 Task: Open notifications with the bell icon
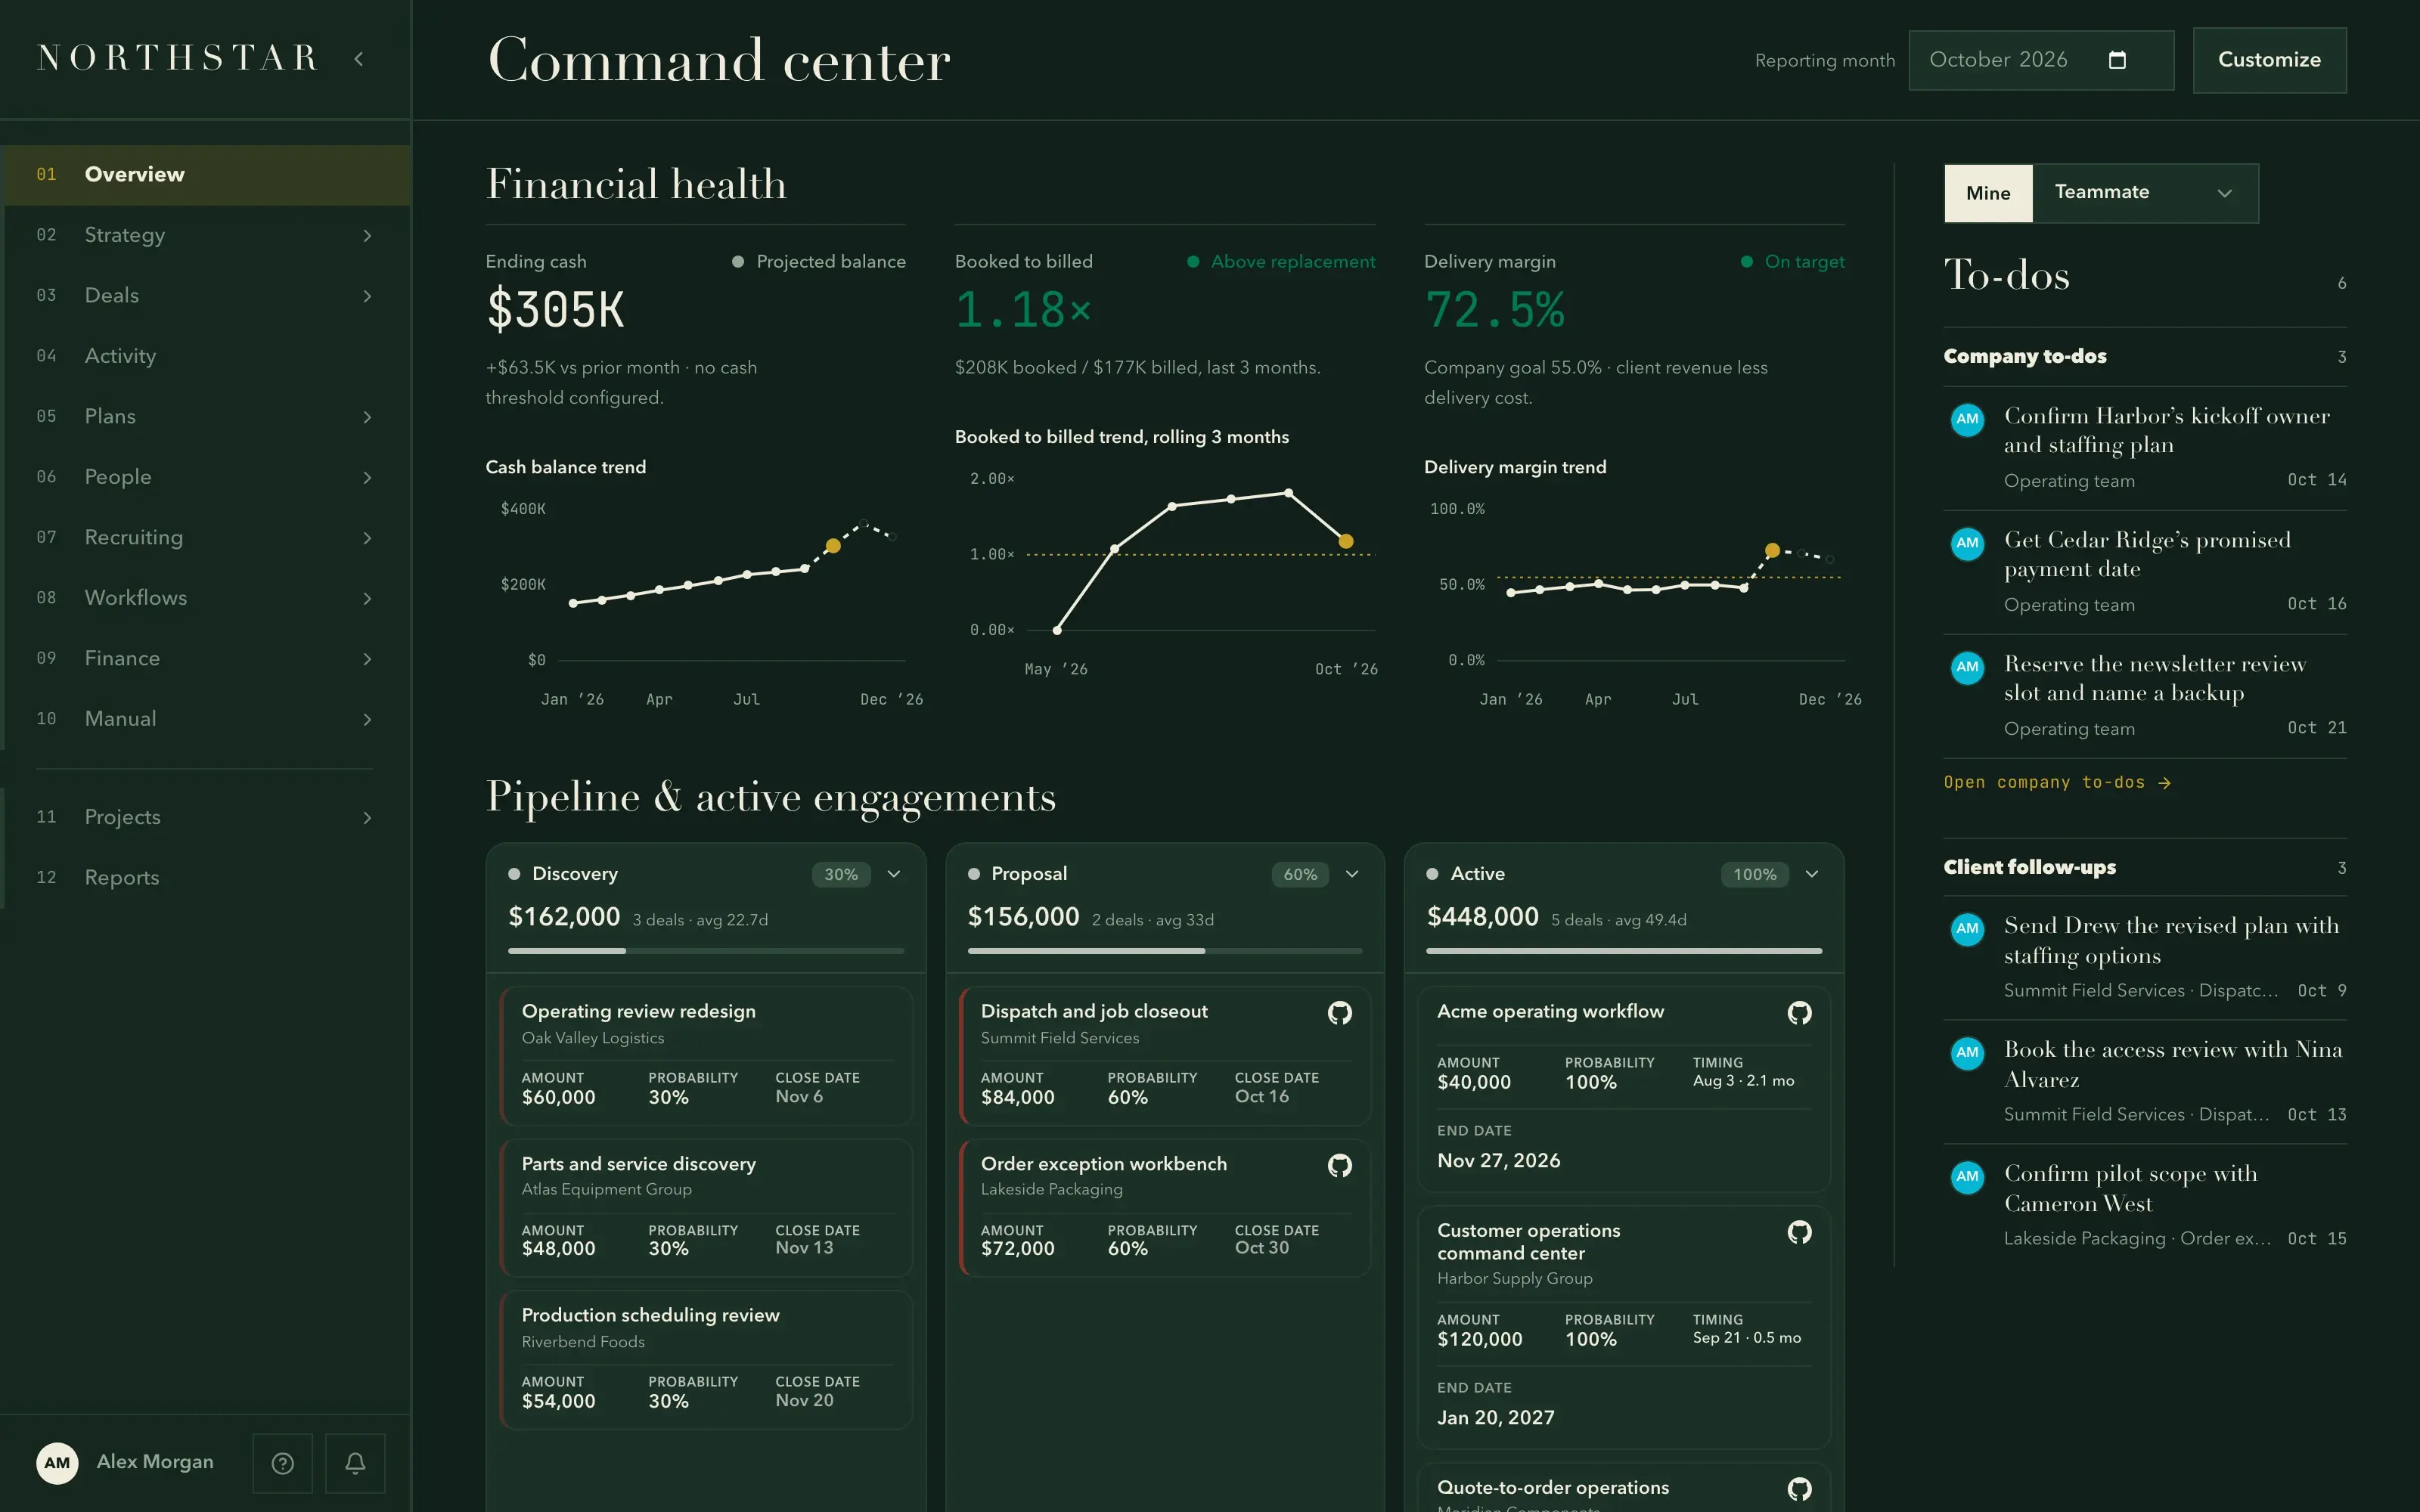pos(355,1463)
